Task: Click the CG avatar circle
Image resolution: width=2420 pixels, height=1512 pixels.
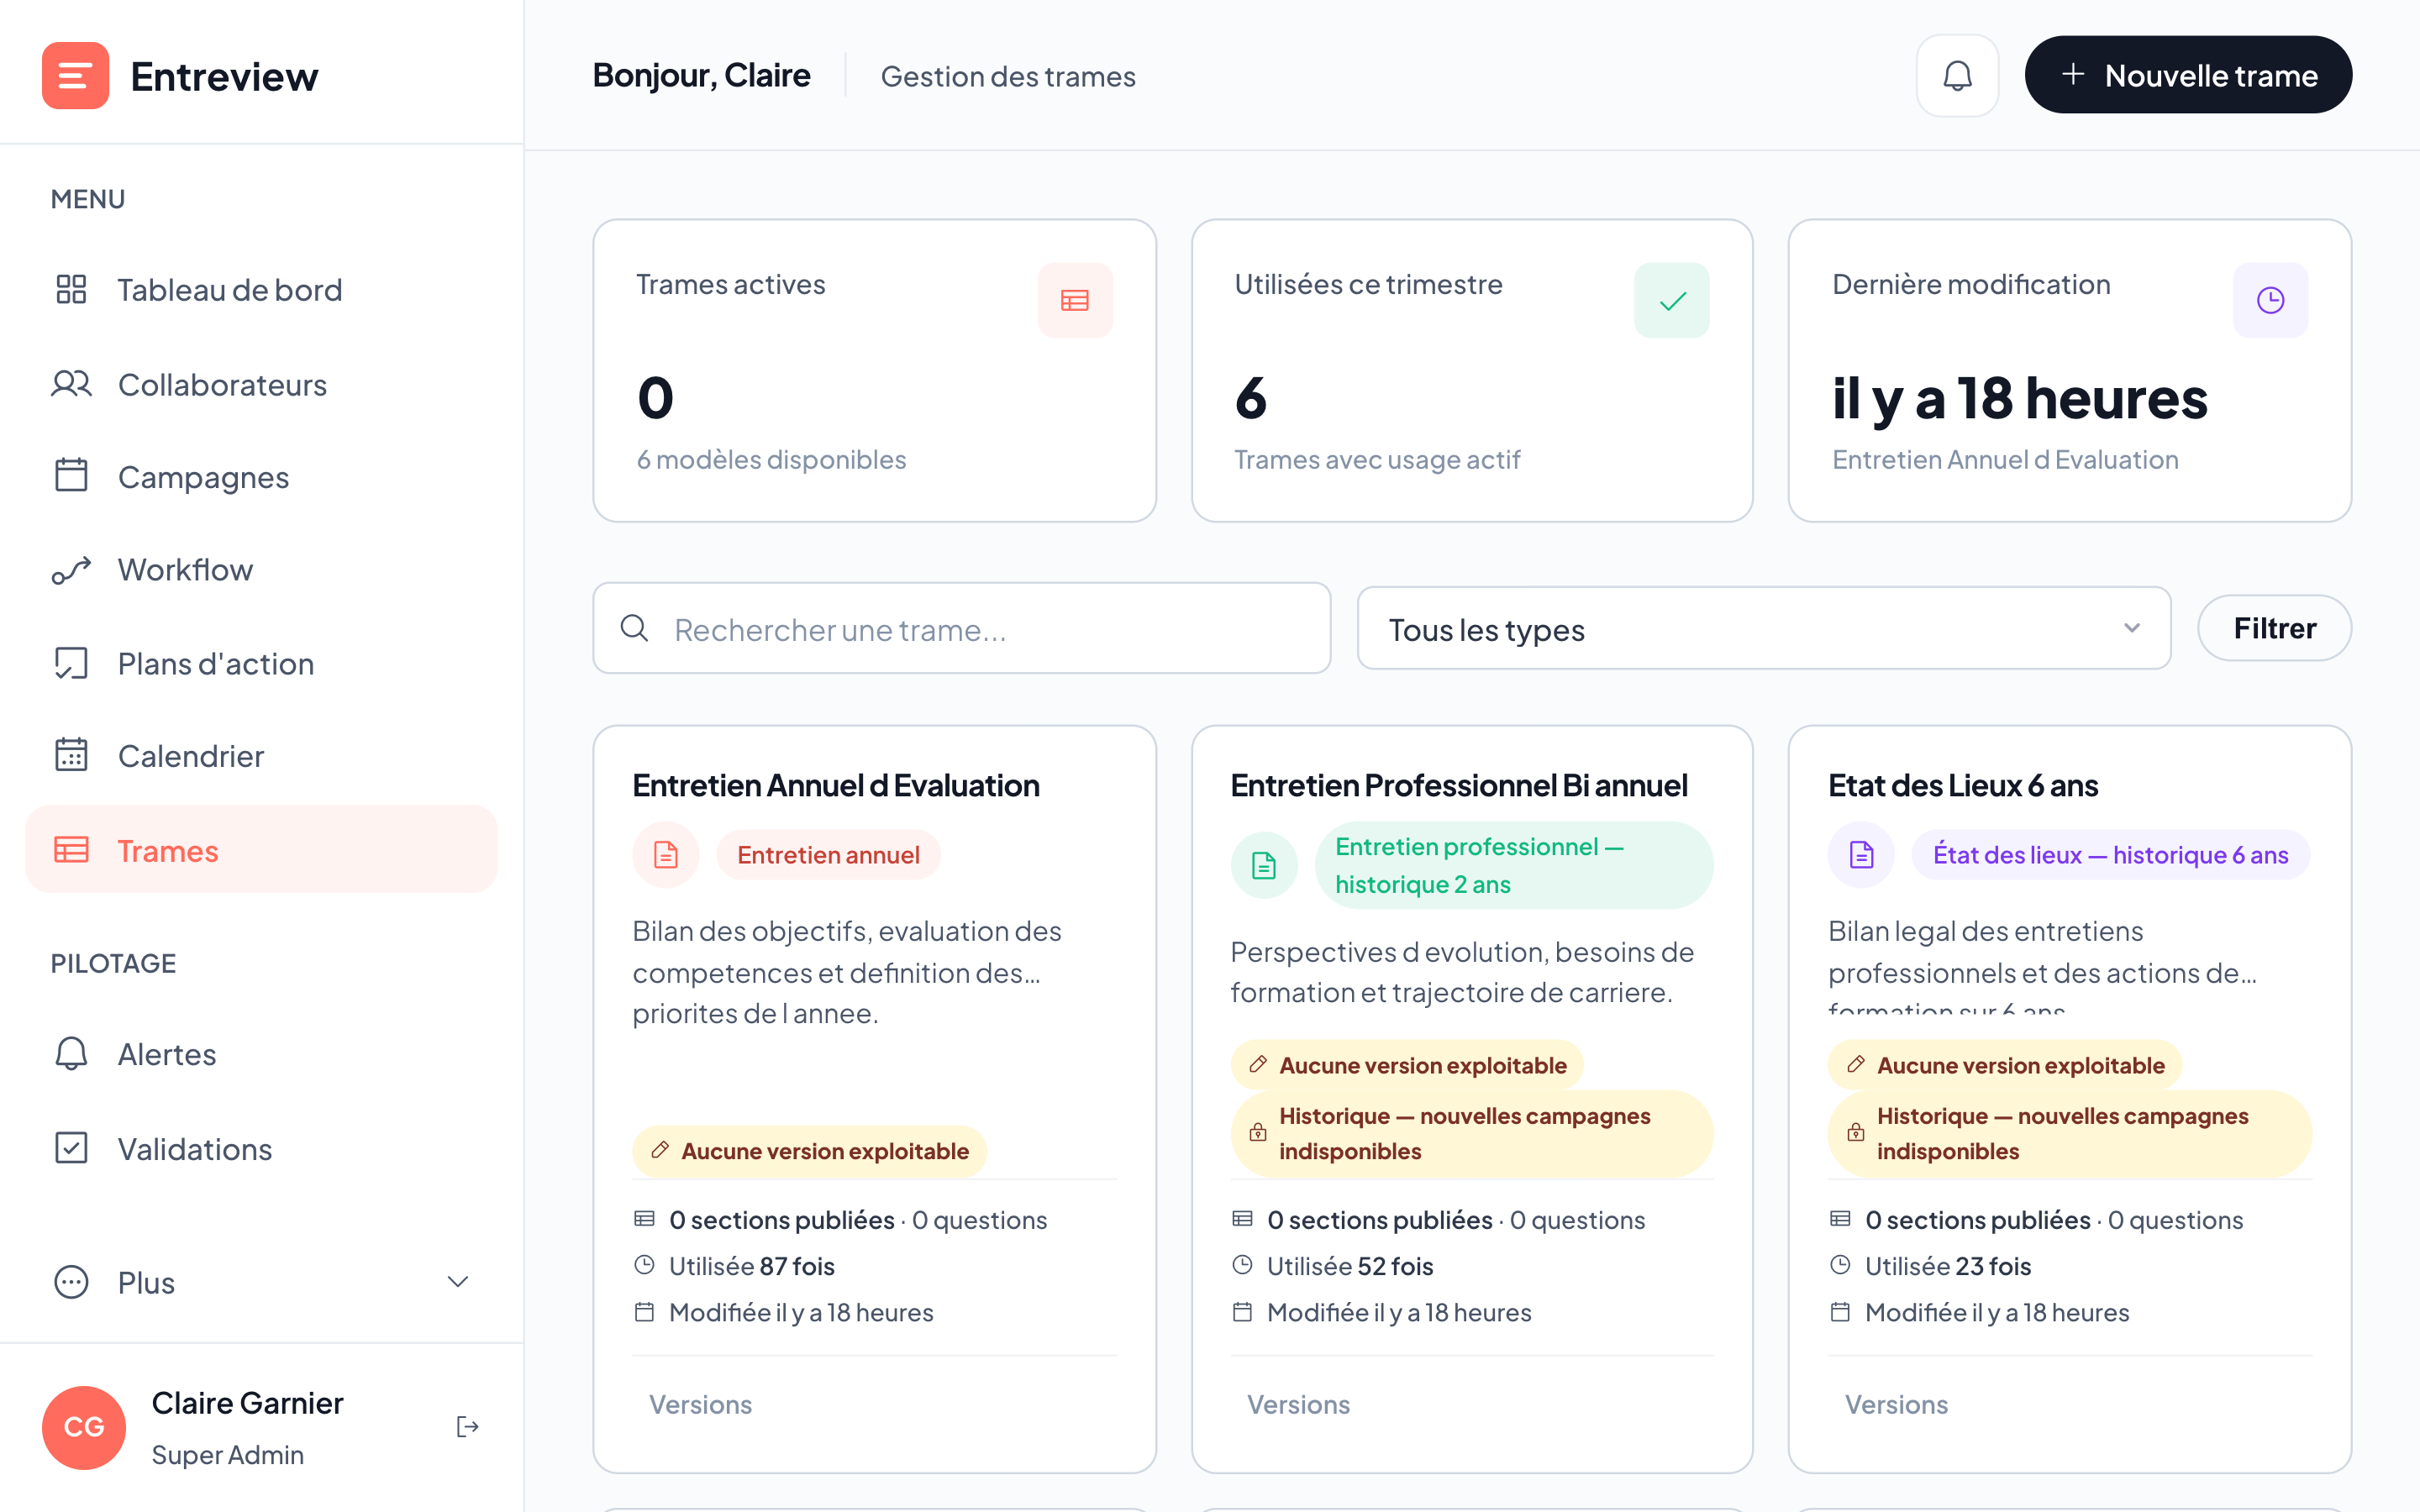Action: click(x=84, y=1427)
